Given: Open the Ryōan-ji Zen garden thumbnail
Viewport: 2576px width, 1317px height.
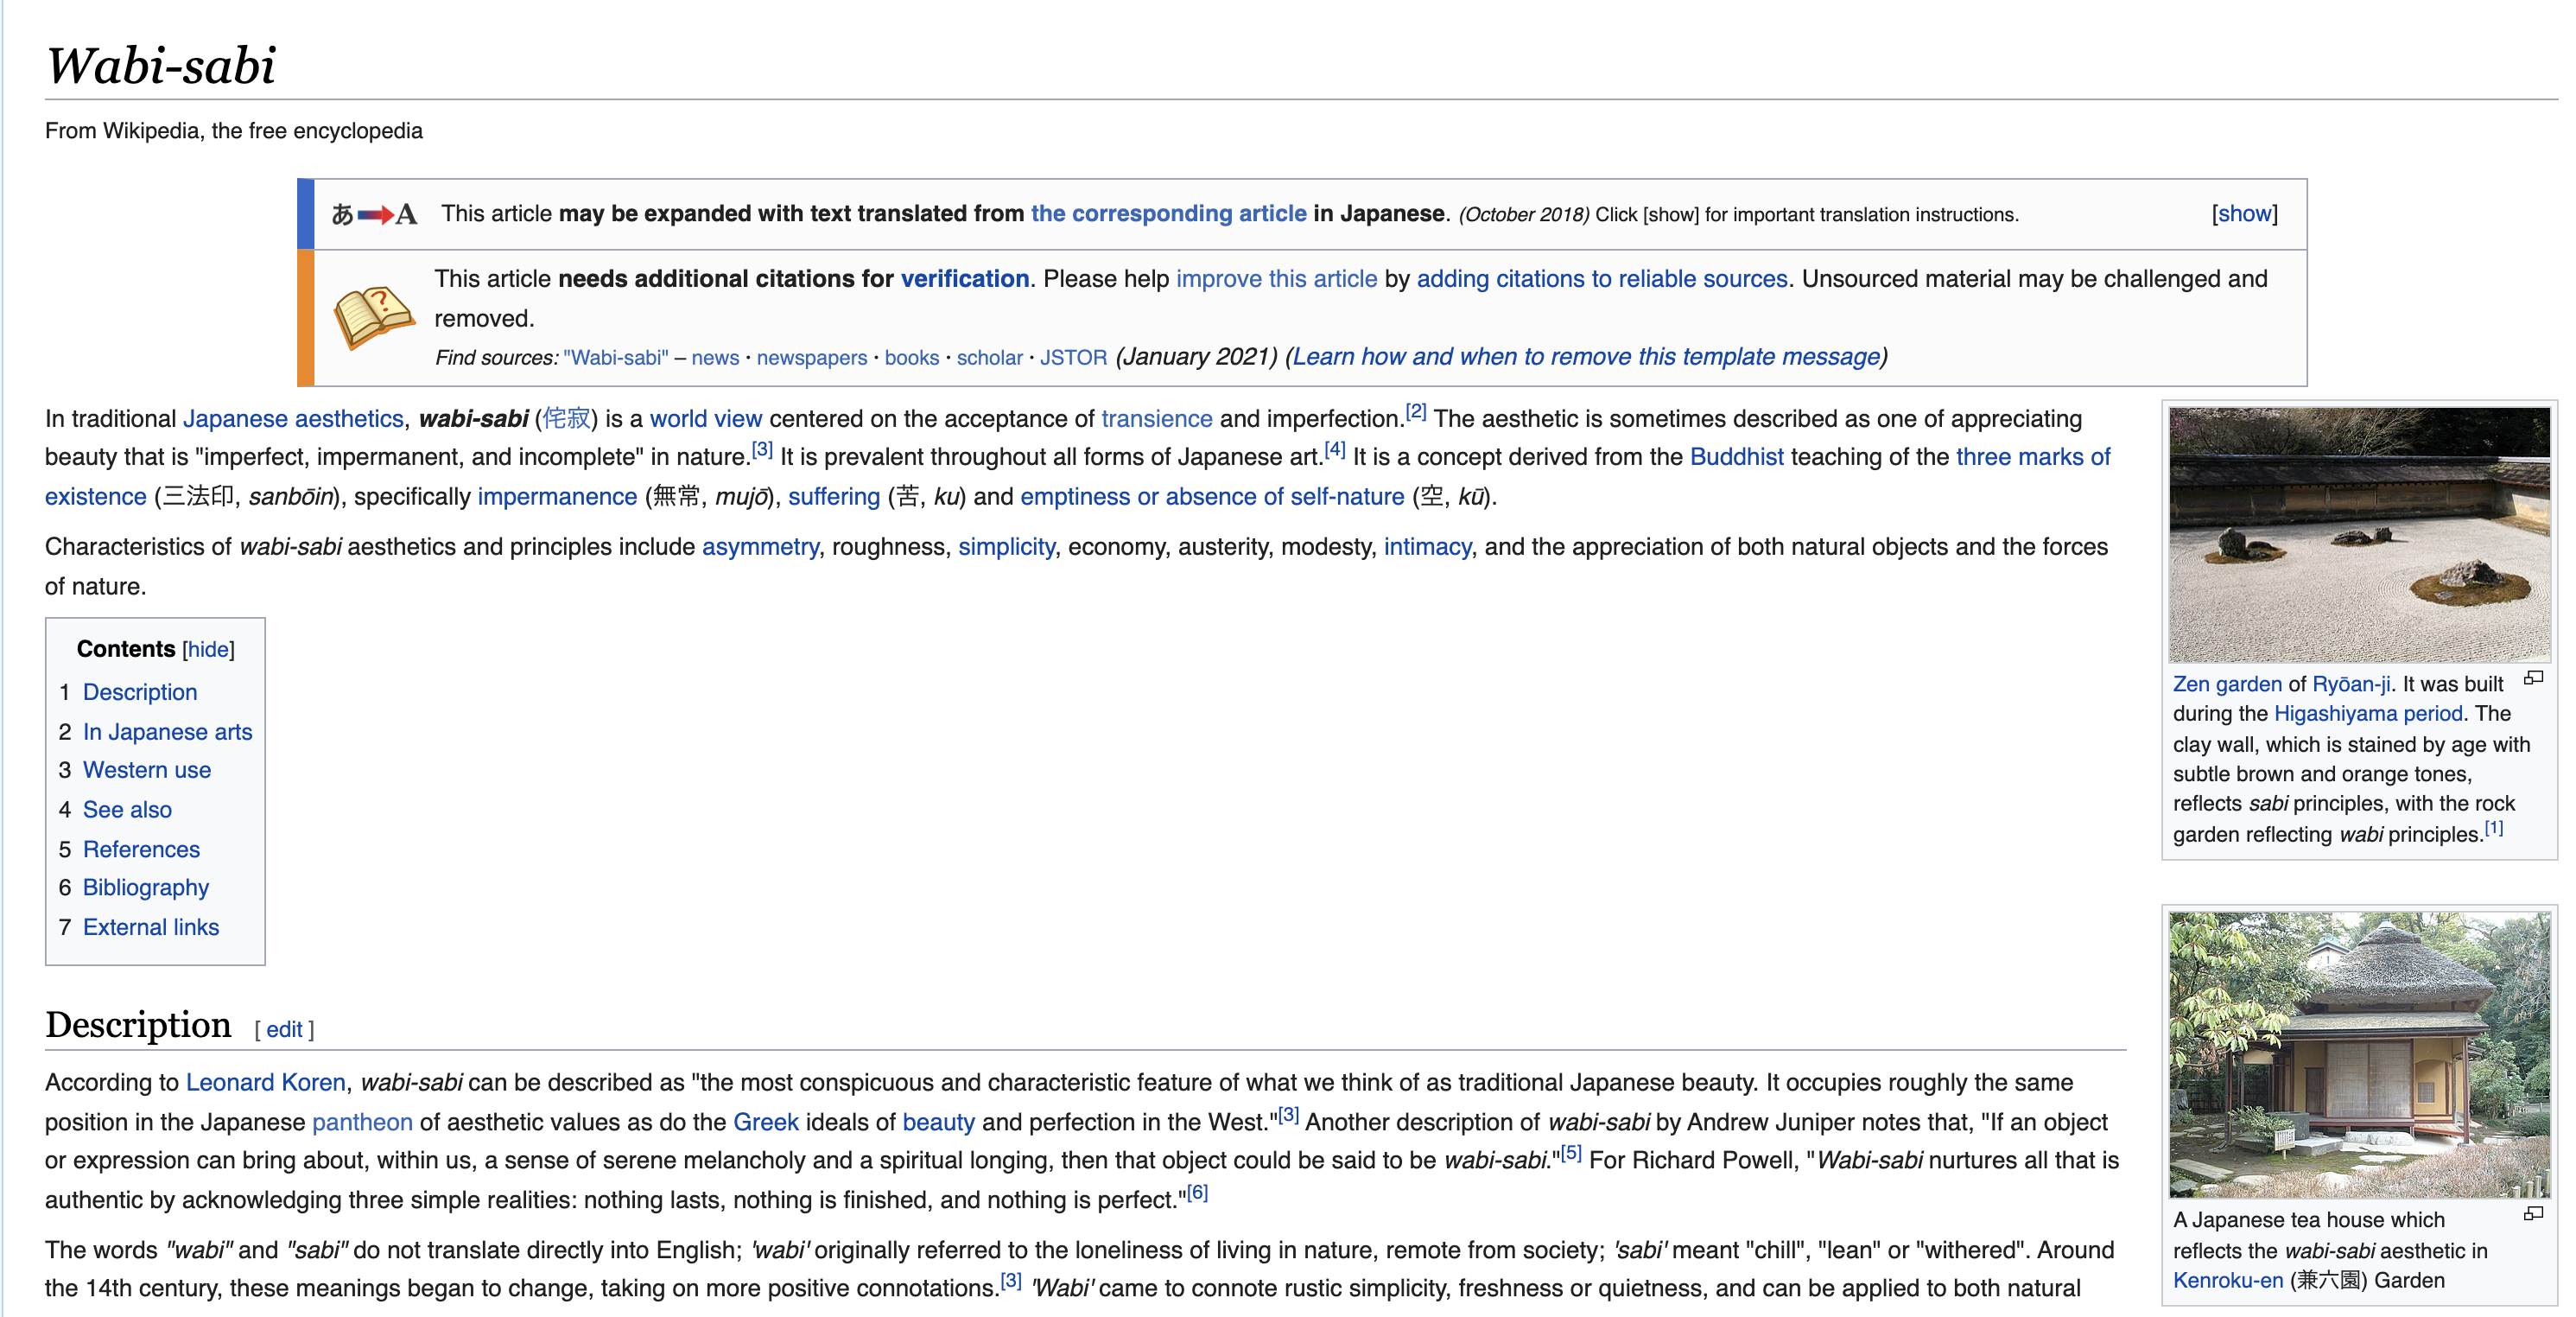Looking at the screenshot, I should [x=2358, y=533].
